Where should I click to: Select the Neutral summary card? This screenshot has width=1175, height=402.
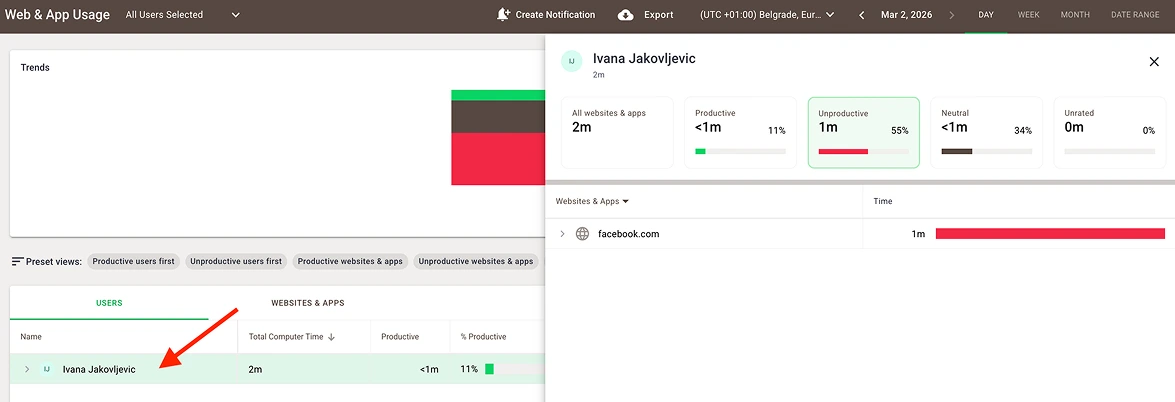click(x=986, y=132)
